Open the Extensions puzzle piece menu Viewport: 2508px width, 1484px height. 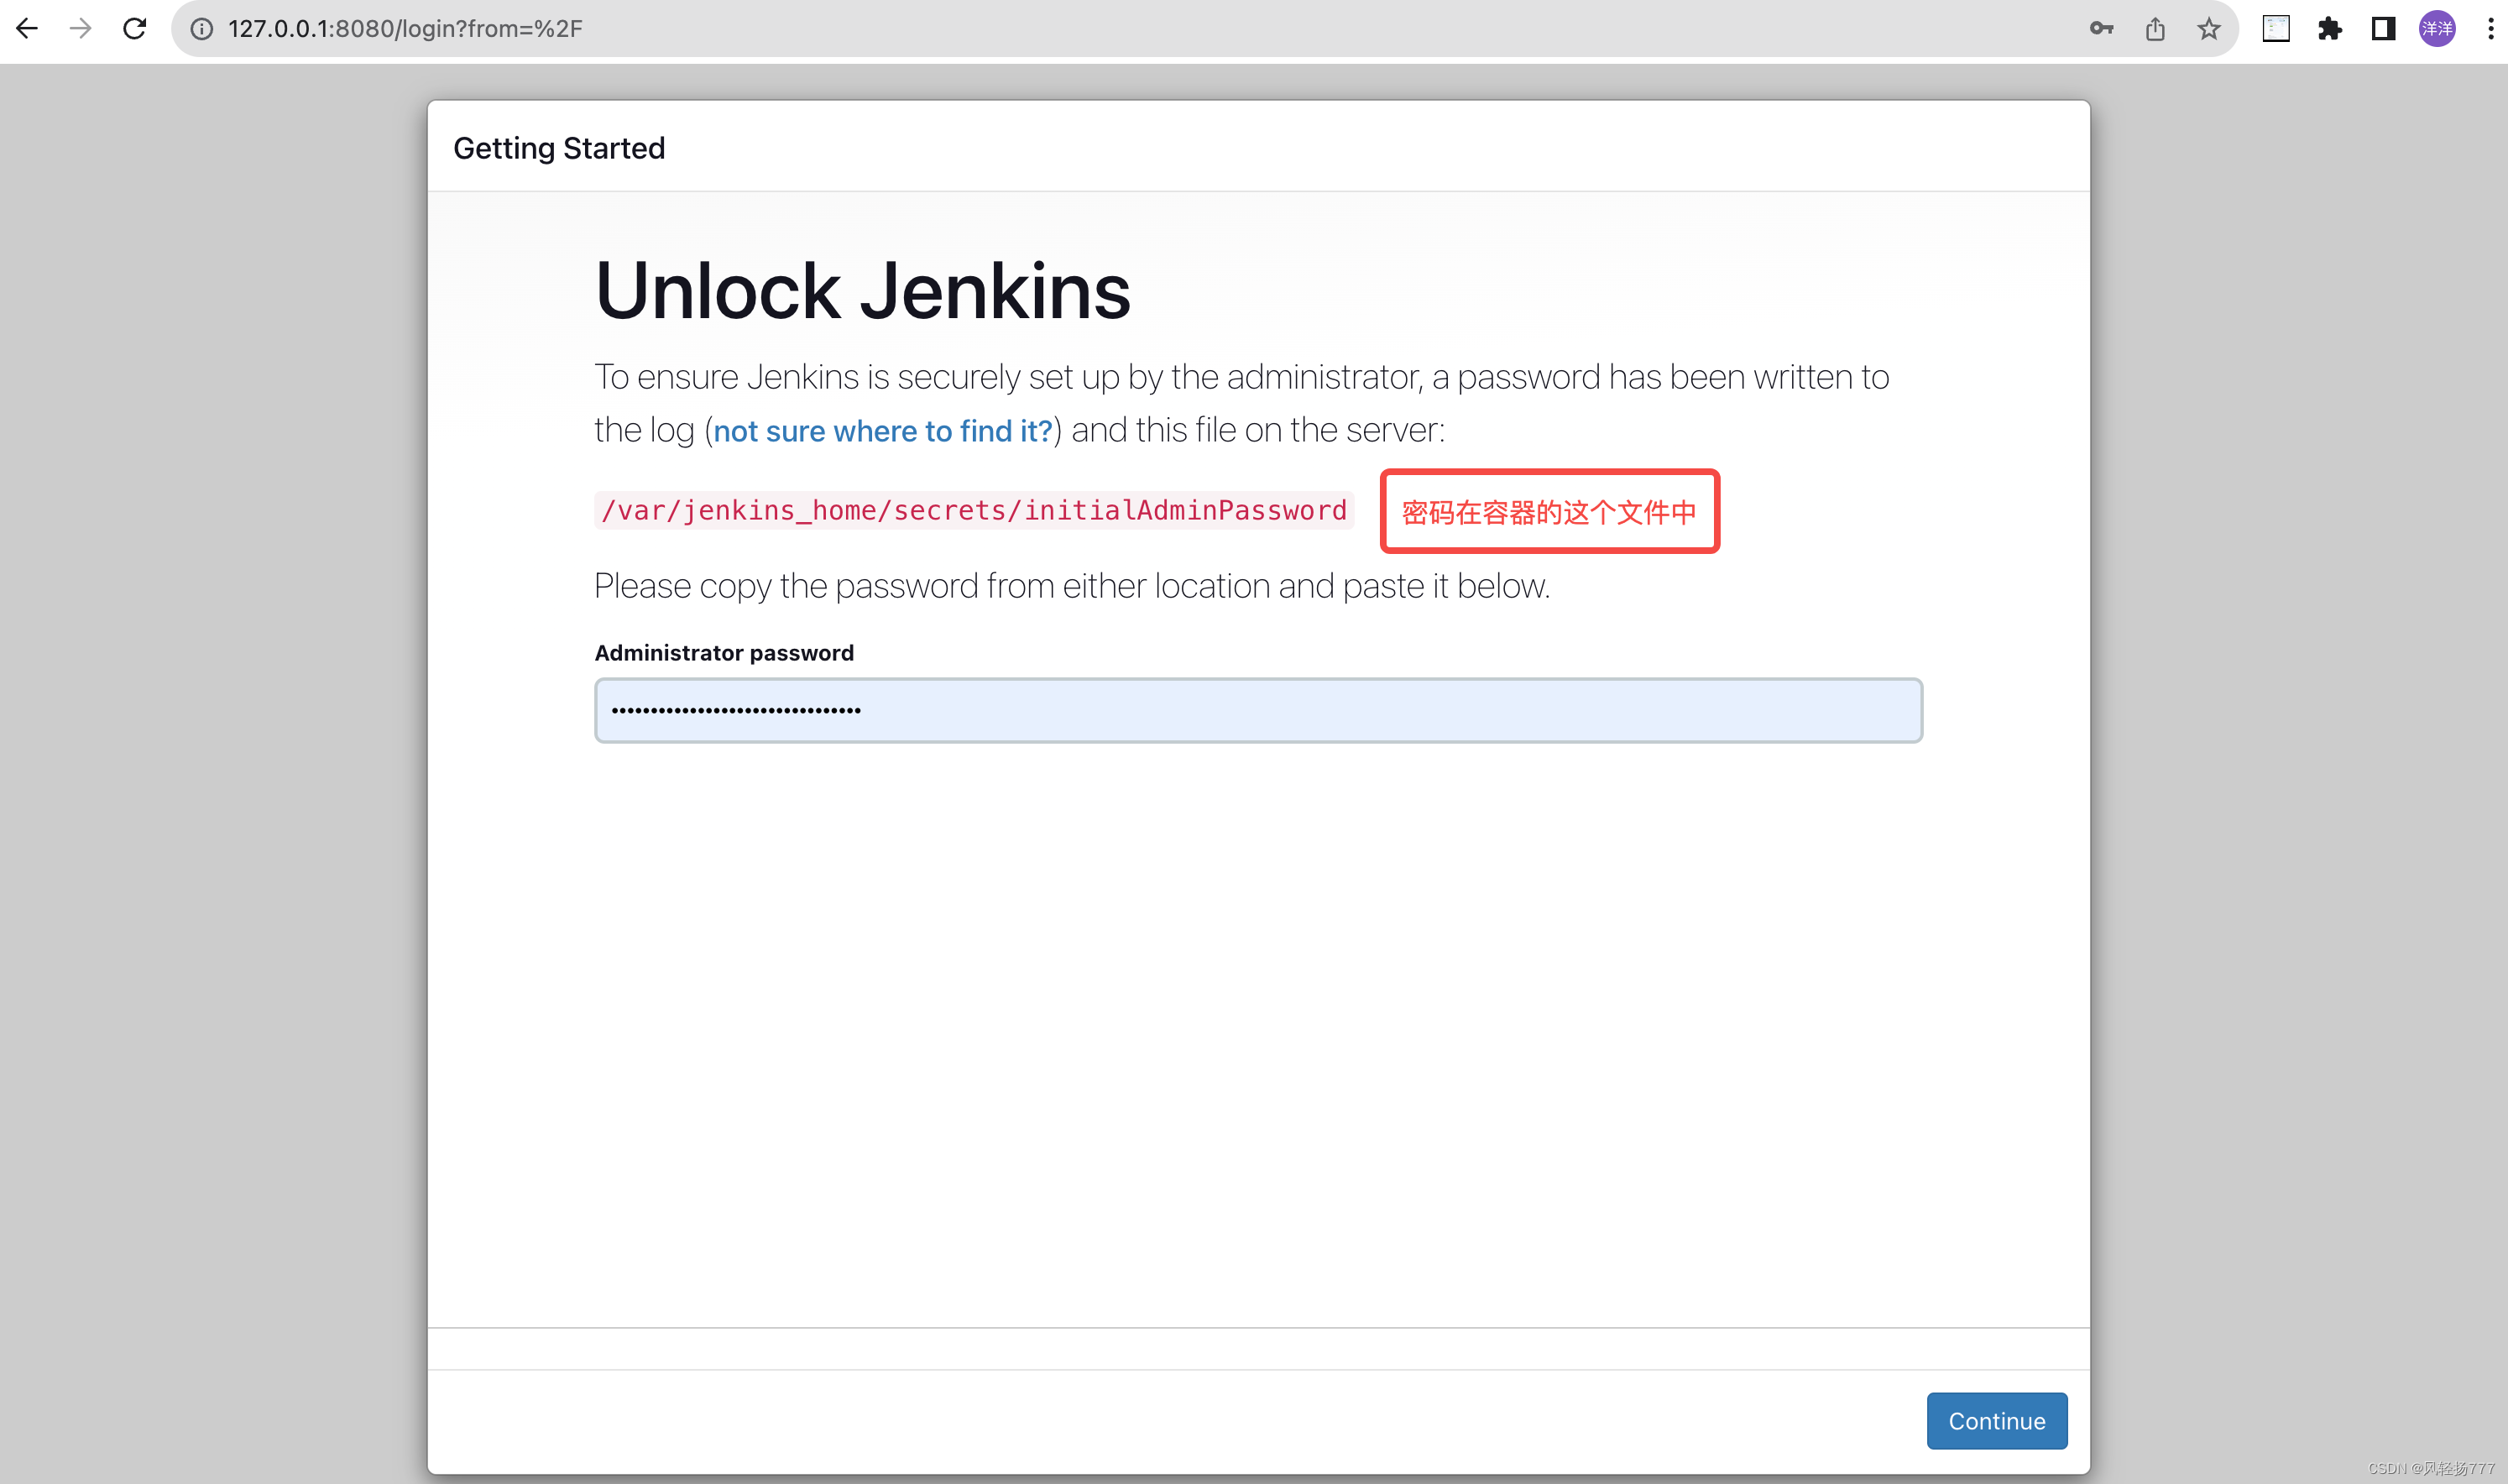(2330, 29)
